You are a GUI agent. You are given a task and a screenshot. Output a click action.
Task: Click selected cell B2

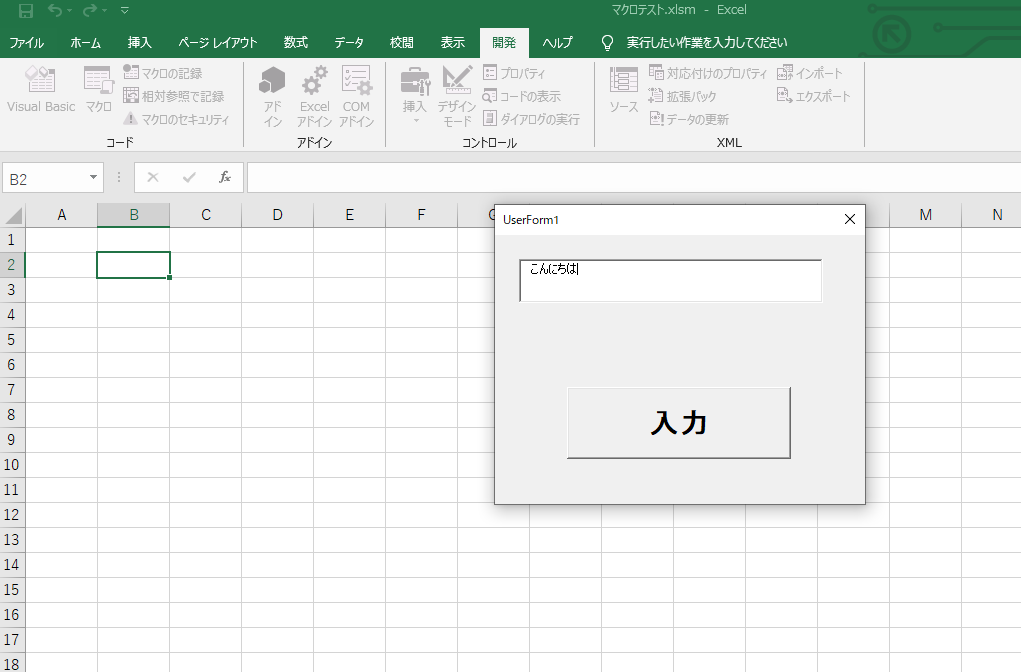click(133, 265)
